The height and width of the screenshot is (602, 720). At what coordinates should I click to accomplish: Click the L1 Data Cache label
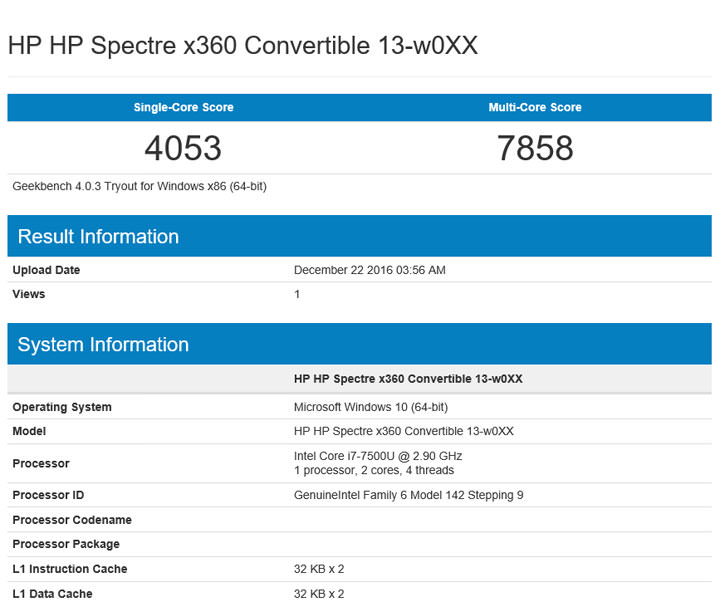[x=52, y=594]
